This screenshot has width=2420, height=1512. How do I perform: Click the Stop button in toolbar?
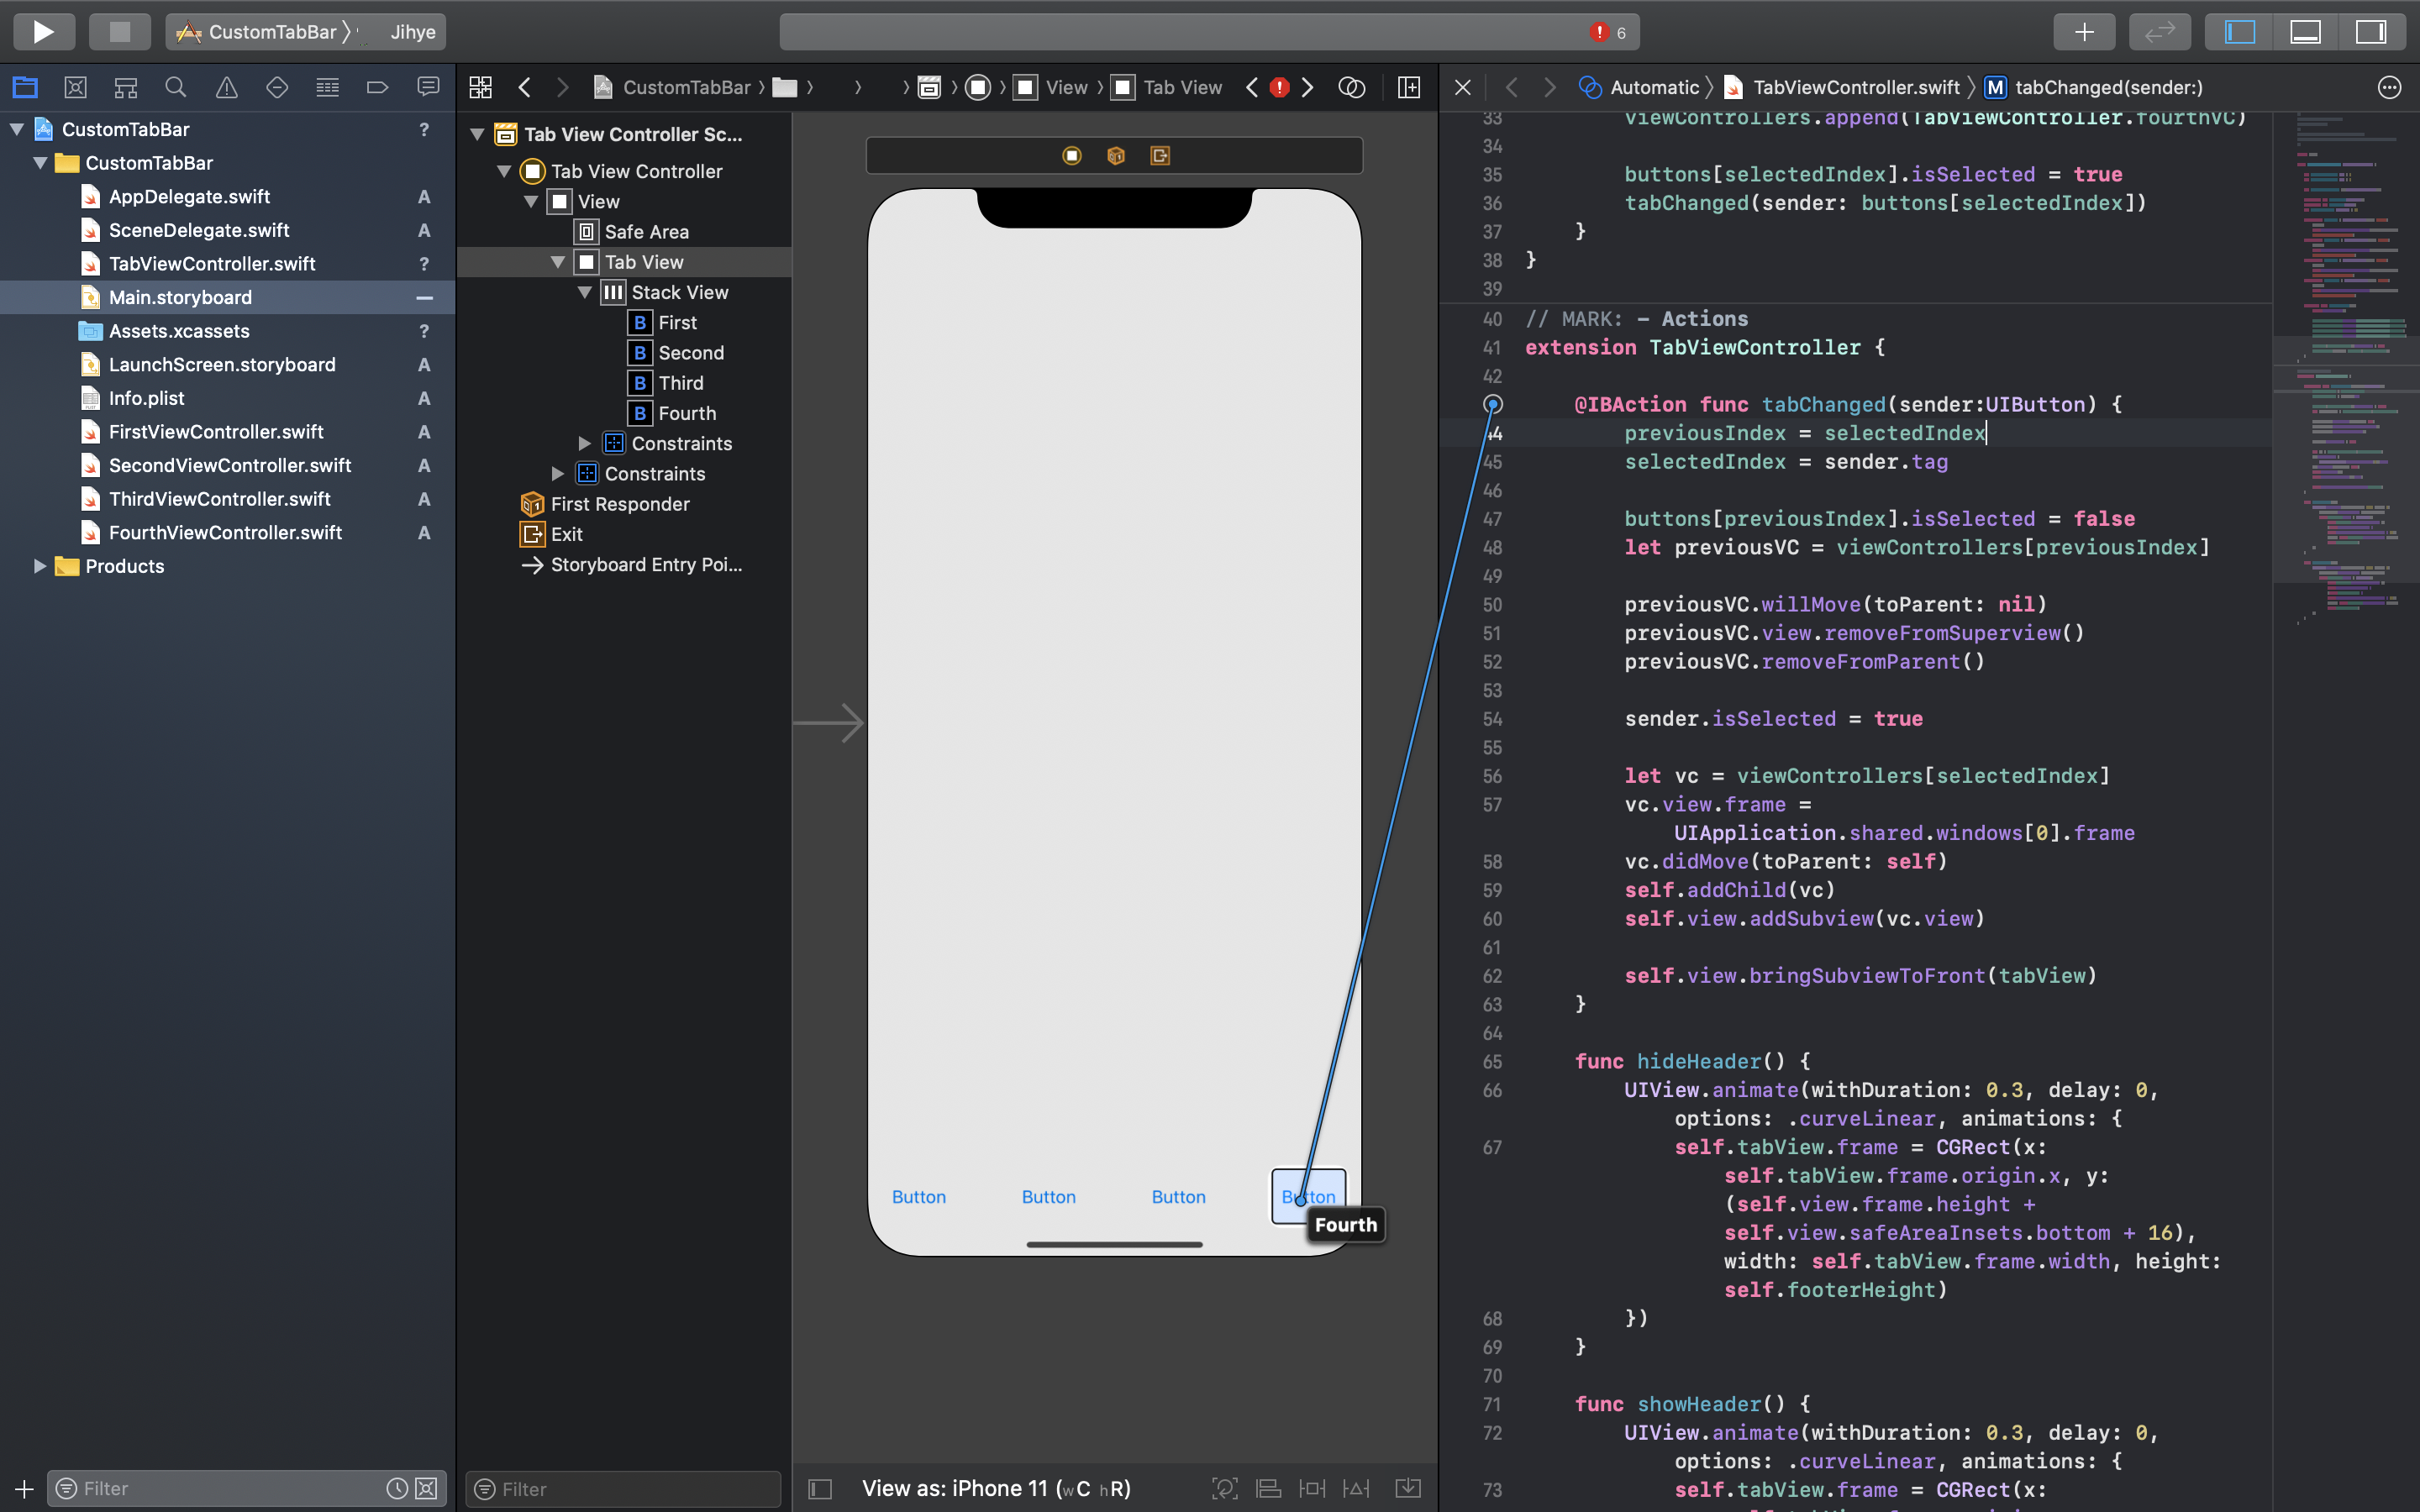(119, 32)
